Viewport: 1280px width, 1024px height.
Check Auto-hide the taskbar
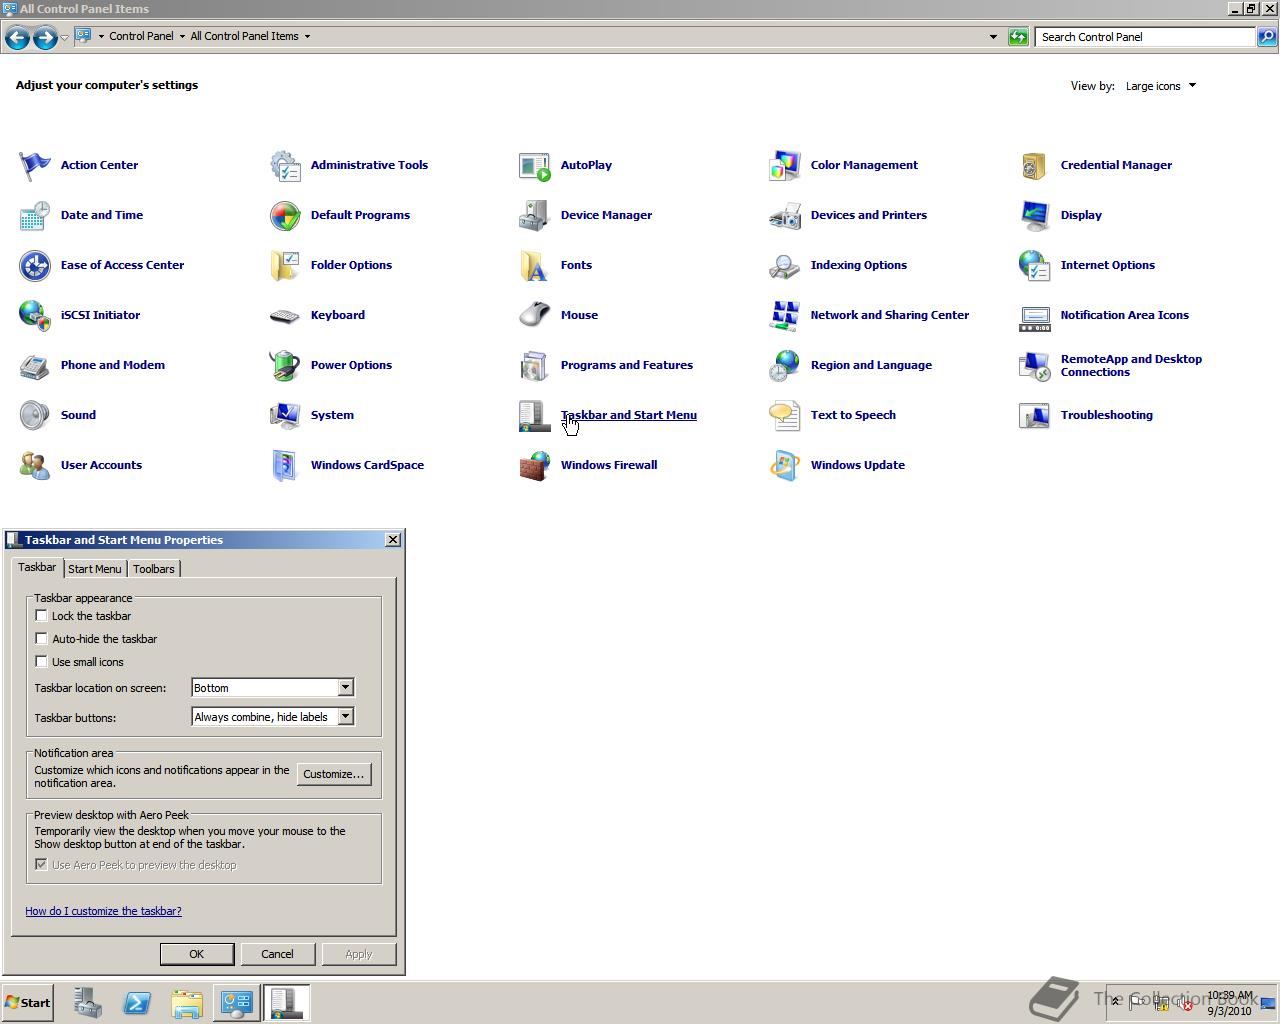point(41,638)
